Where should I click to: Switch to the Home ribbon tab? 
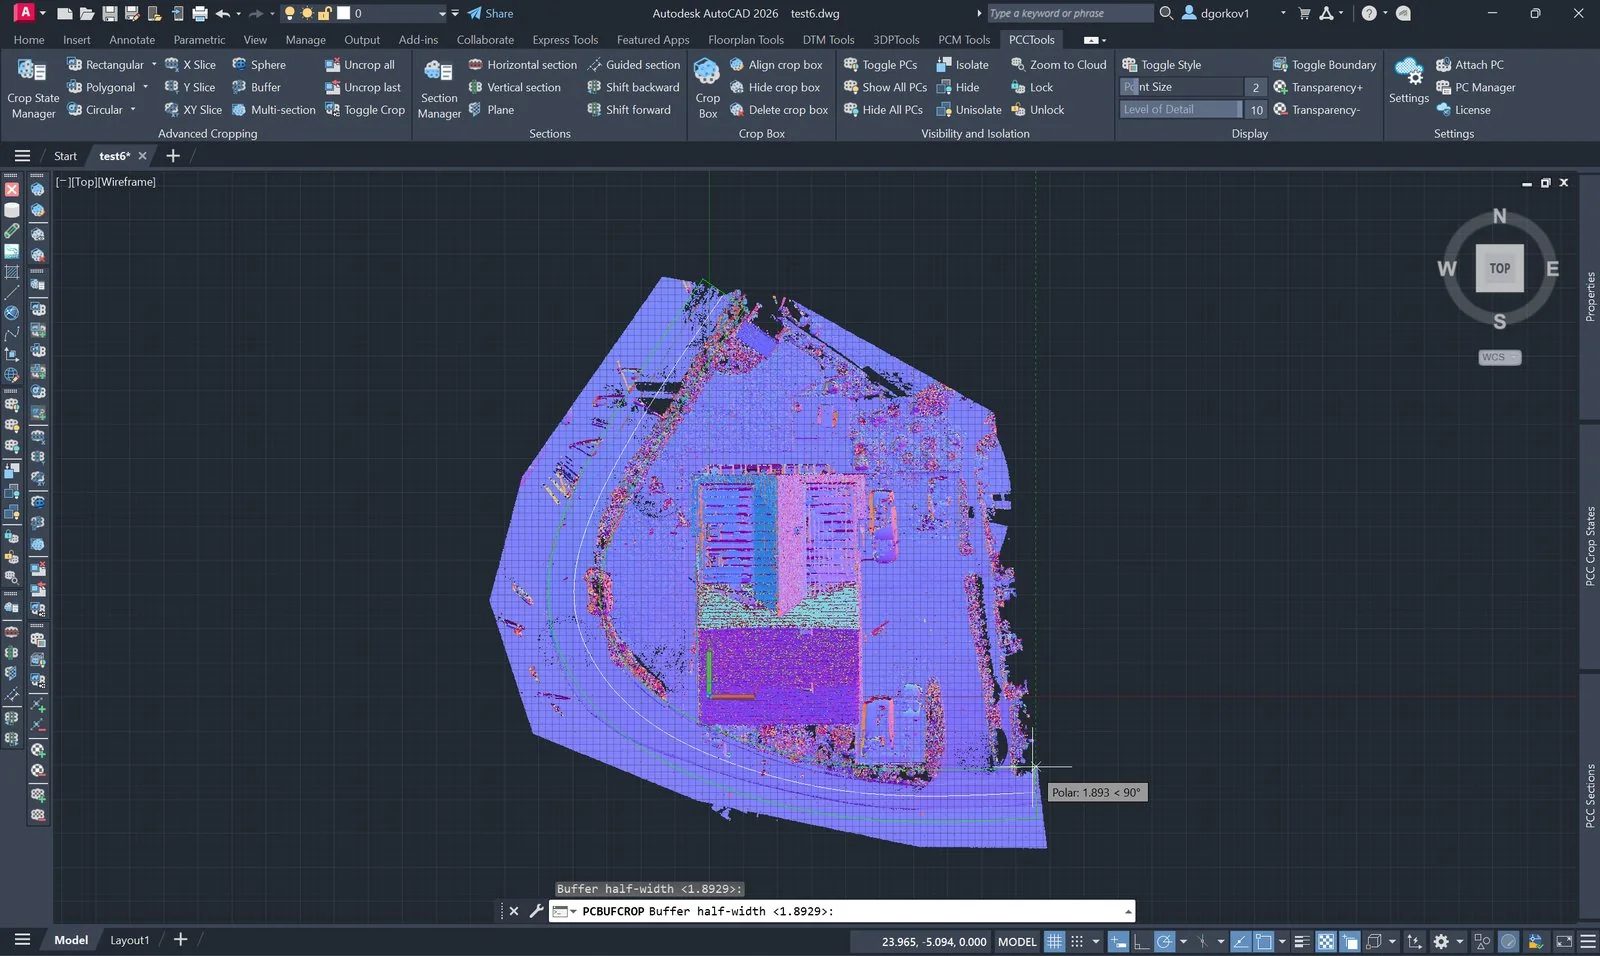click(x=29, y=40)
